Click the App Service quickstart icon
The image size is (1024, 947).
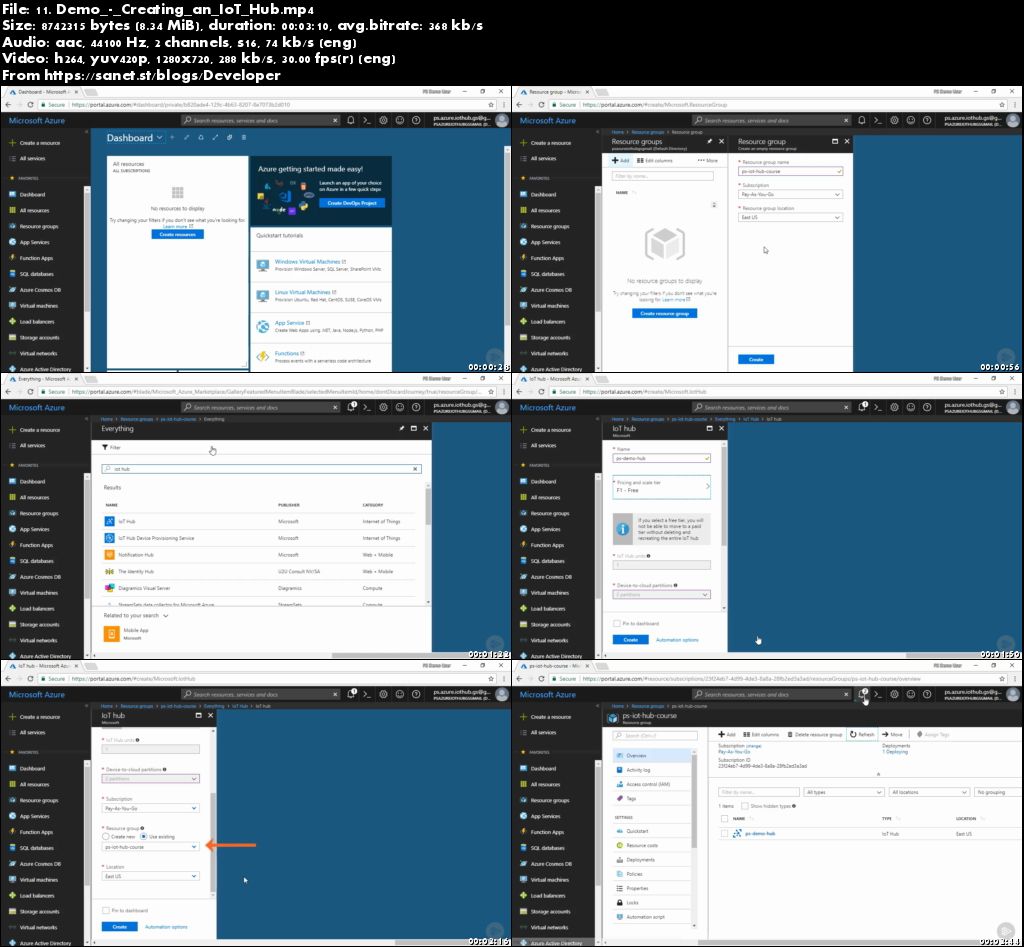click(263, 327)
